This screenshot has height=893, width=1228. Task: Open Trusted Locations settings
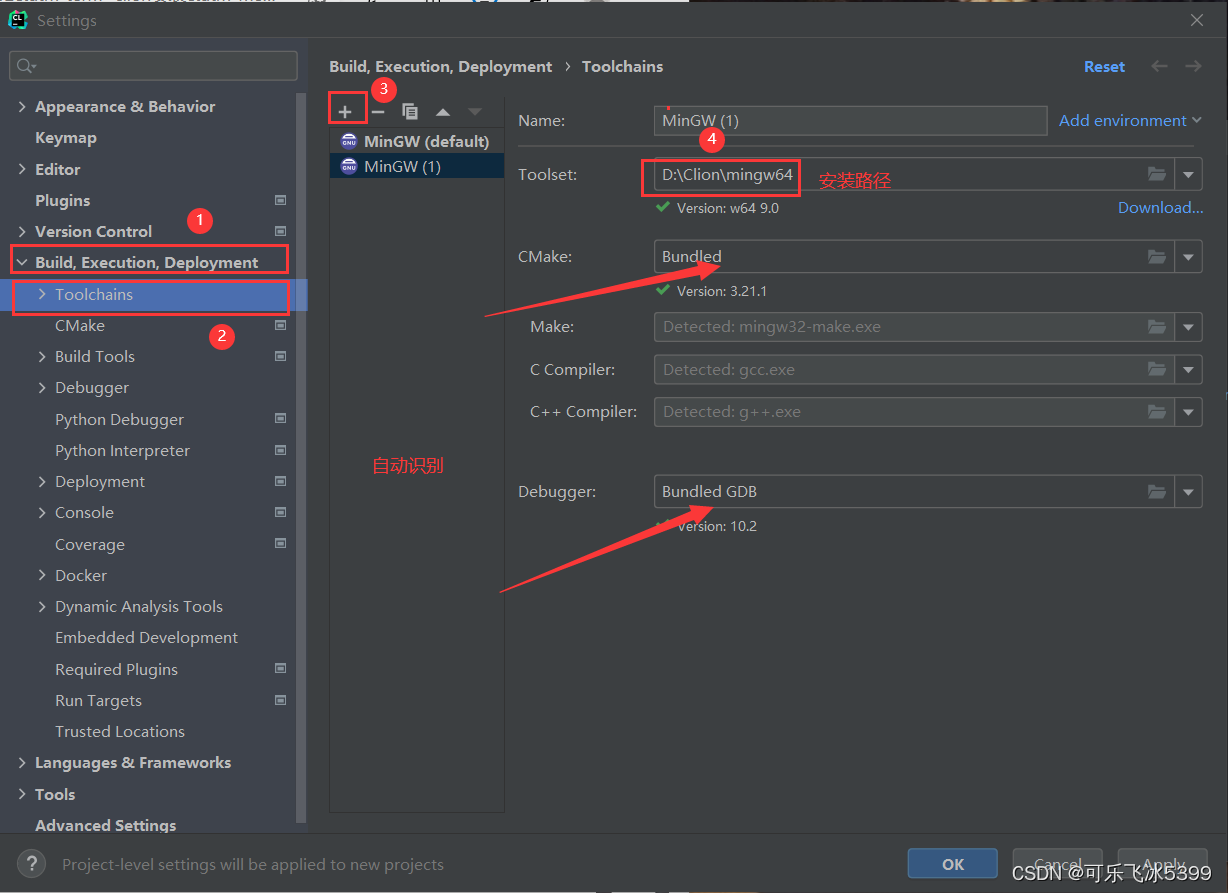pos(120,731)
